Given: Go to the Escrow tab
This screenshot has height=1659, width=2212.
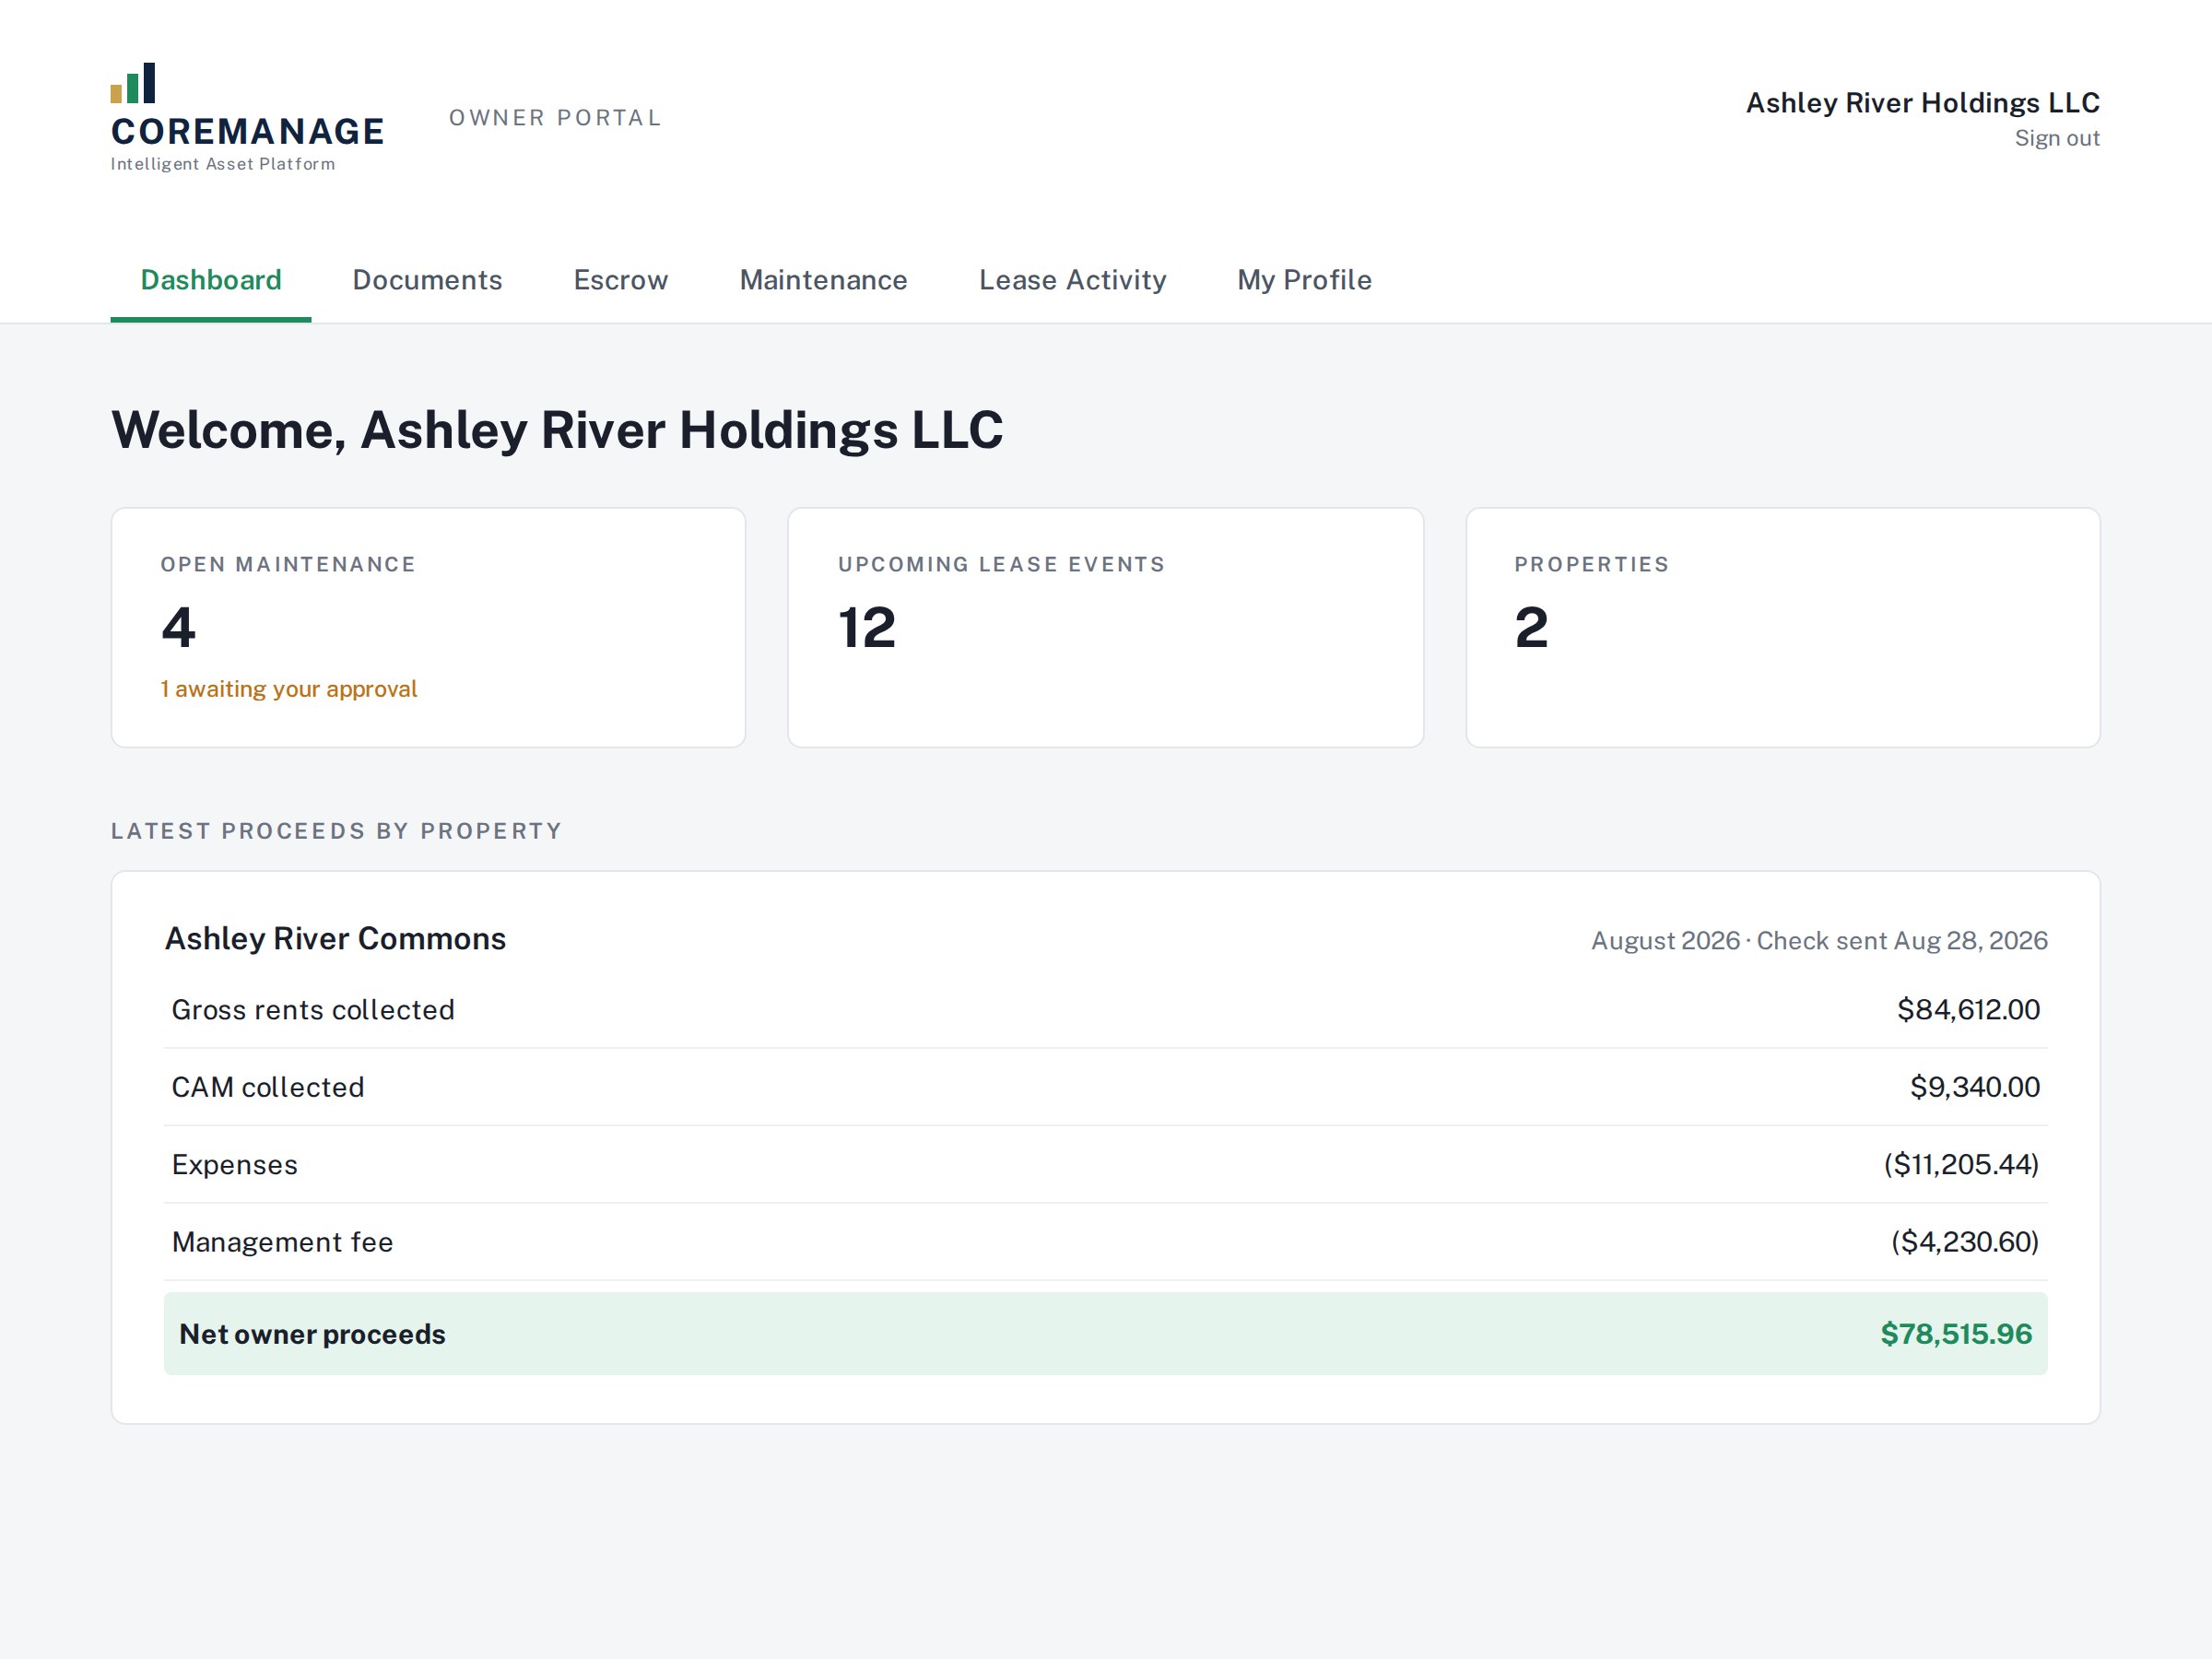Looking at the screenshot, I should click(621, 280).
